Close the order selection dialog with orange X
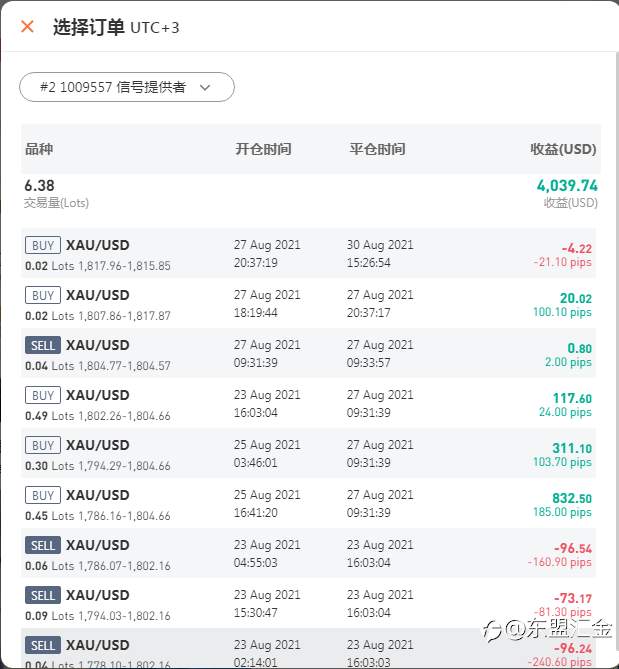This screenshot has height=669, width=619. (x=27, y=26)
